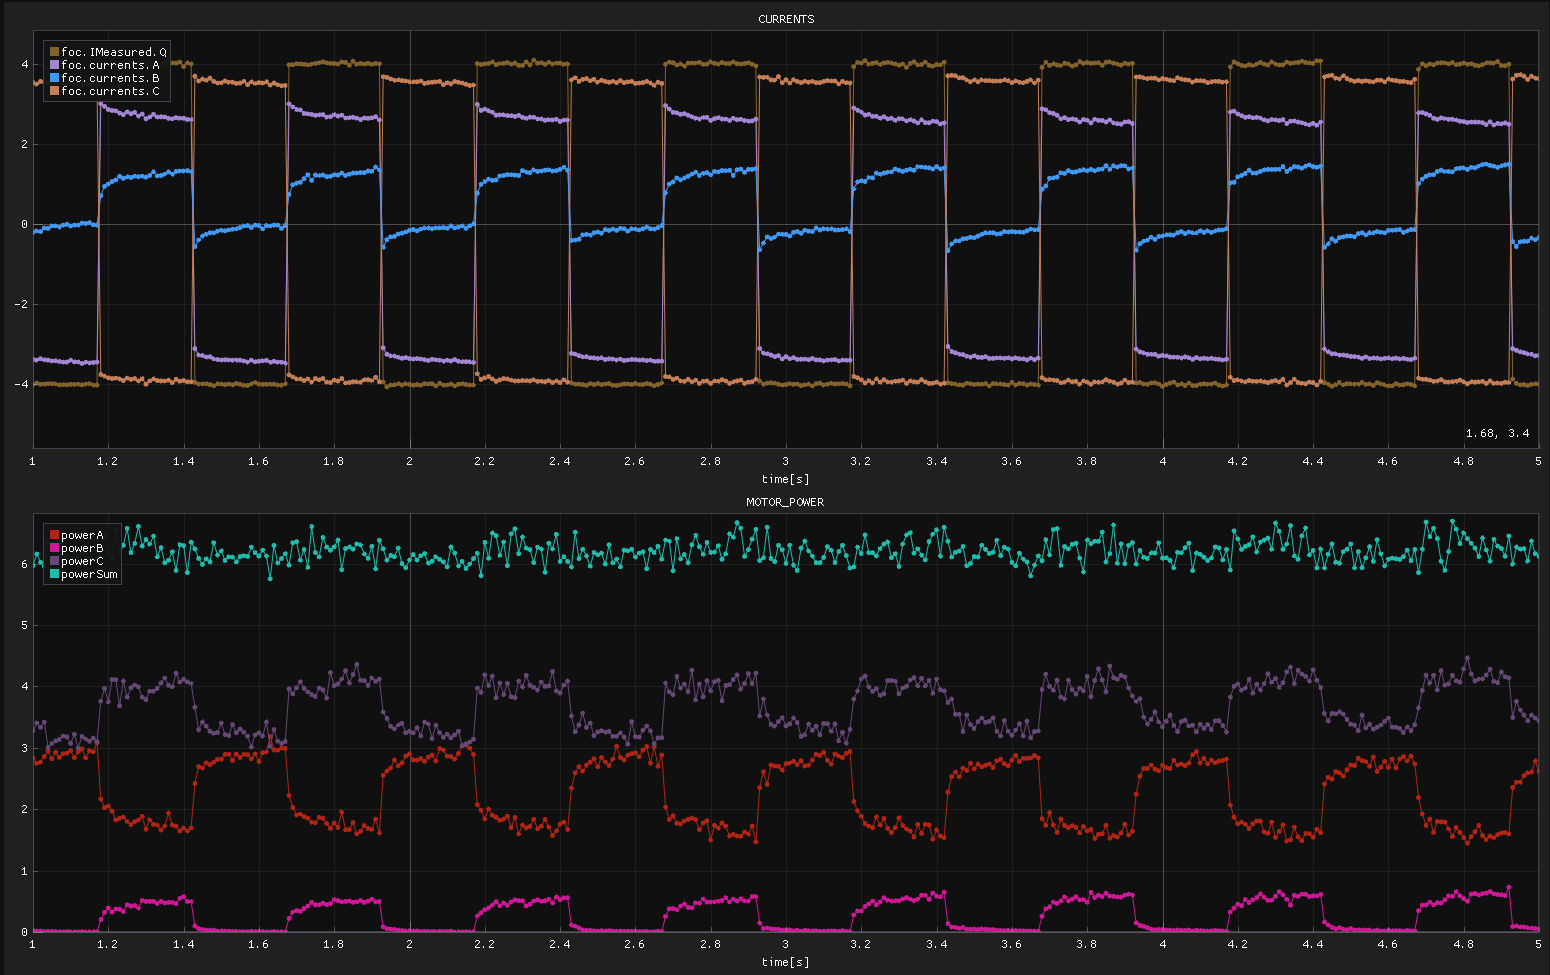
Task: Click the cursor coordinate readout in CURRENTS plot
Action: [1497, 434]
